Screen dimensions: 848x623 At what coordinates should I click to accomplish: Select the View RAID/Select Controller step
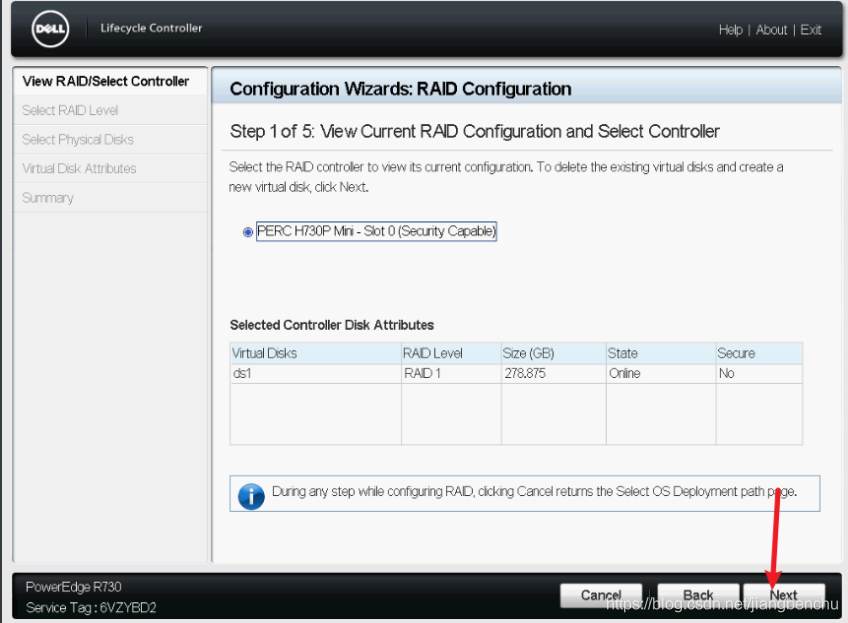click(x=110, y=81)
